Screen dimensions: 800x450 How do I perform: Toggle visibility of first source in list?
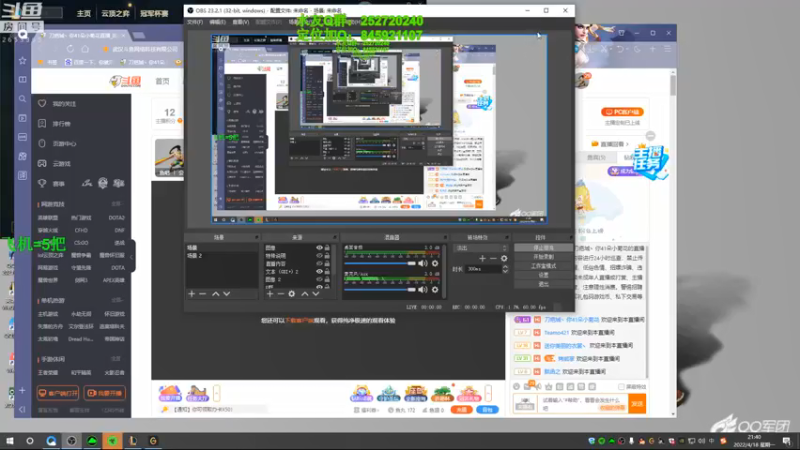[x=319, y=248]
